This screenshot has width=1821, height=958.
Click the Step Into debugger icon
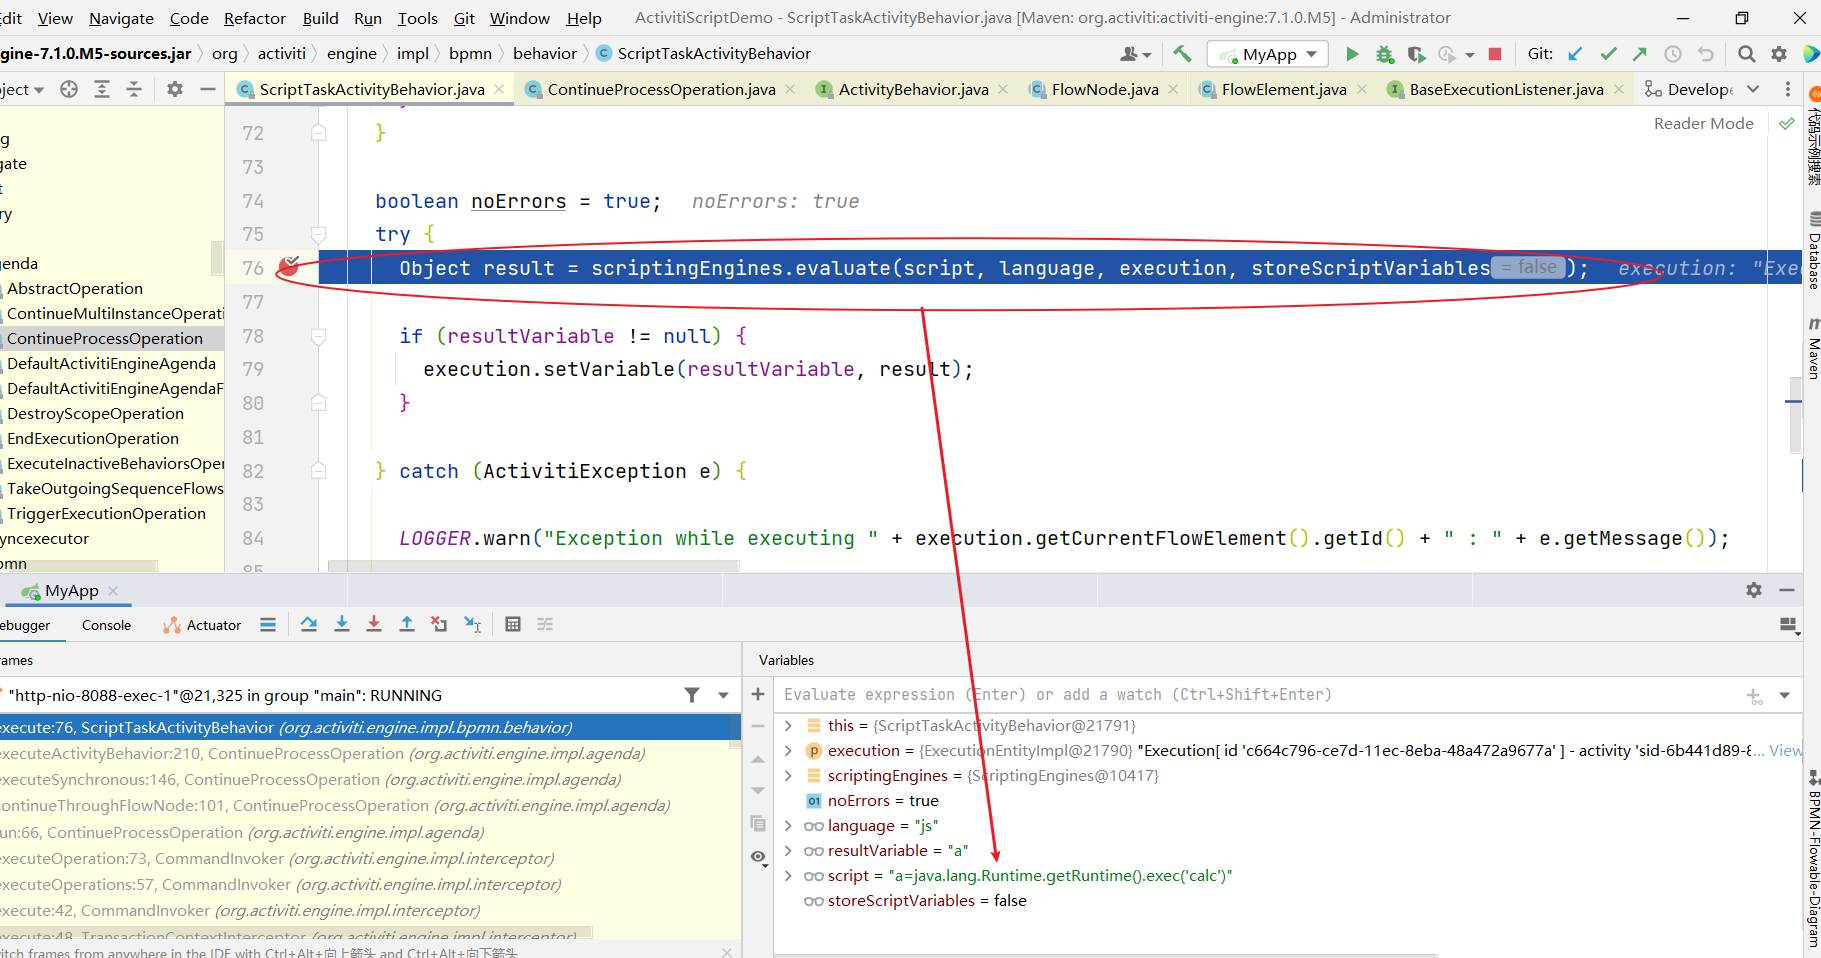(x=342, y=624)
